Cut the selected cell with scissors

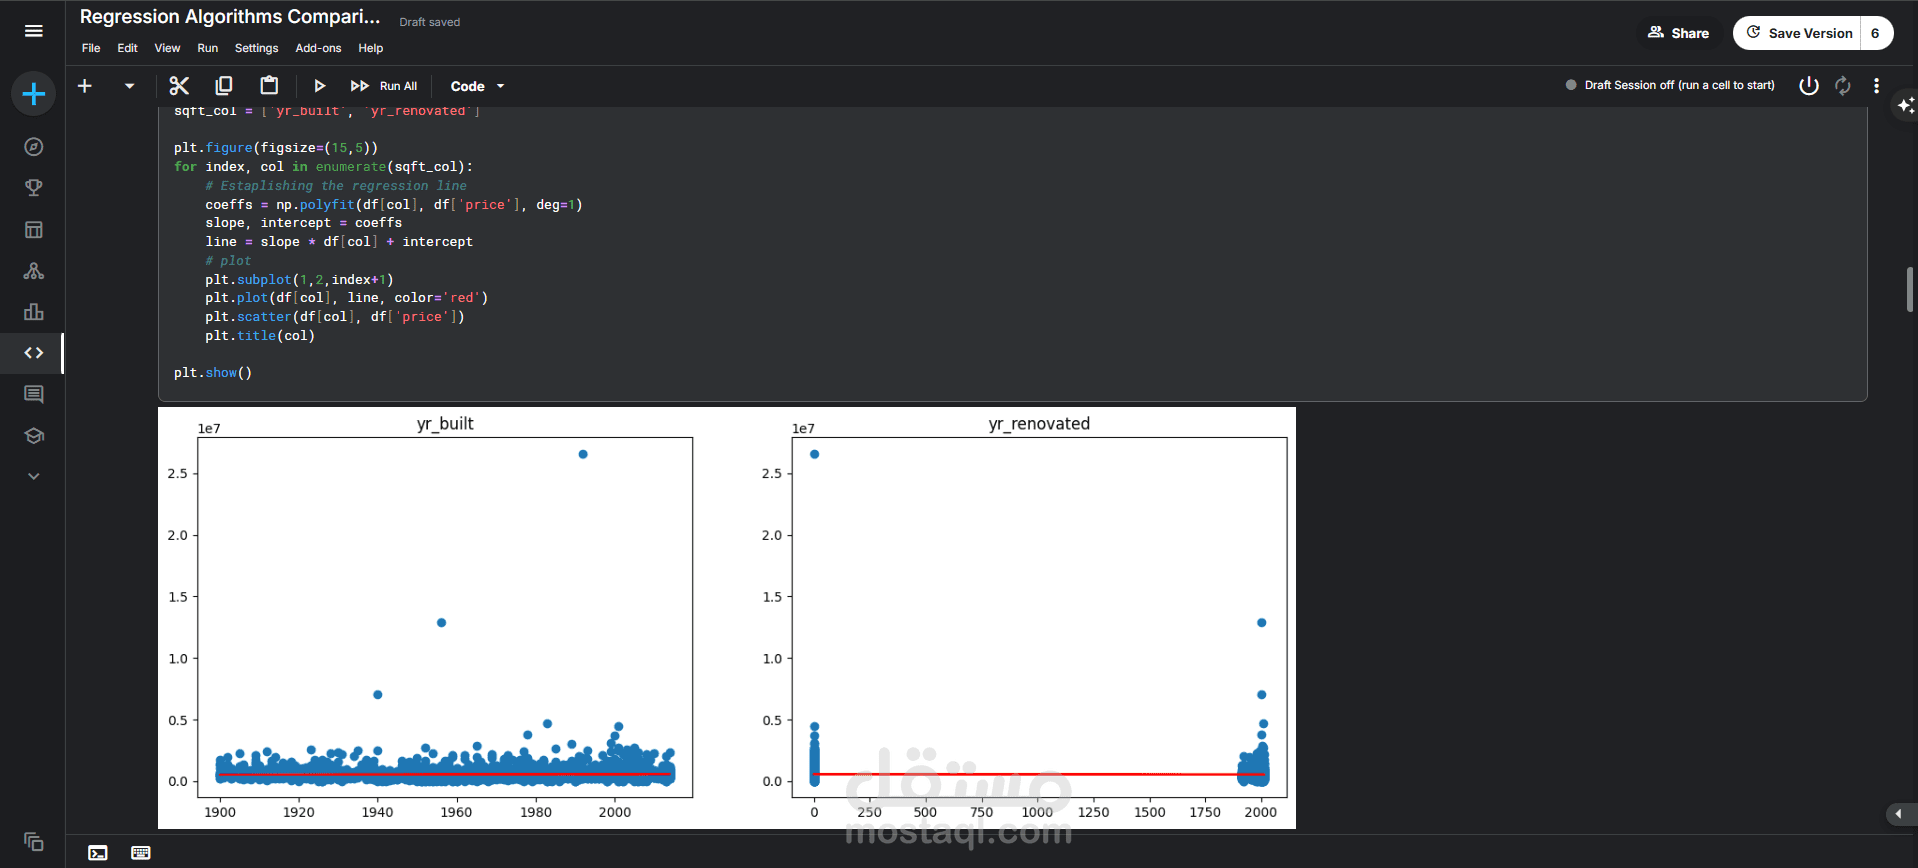point(179,86)
